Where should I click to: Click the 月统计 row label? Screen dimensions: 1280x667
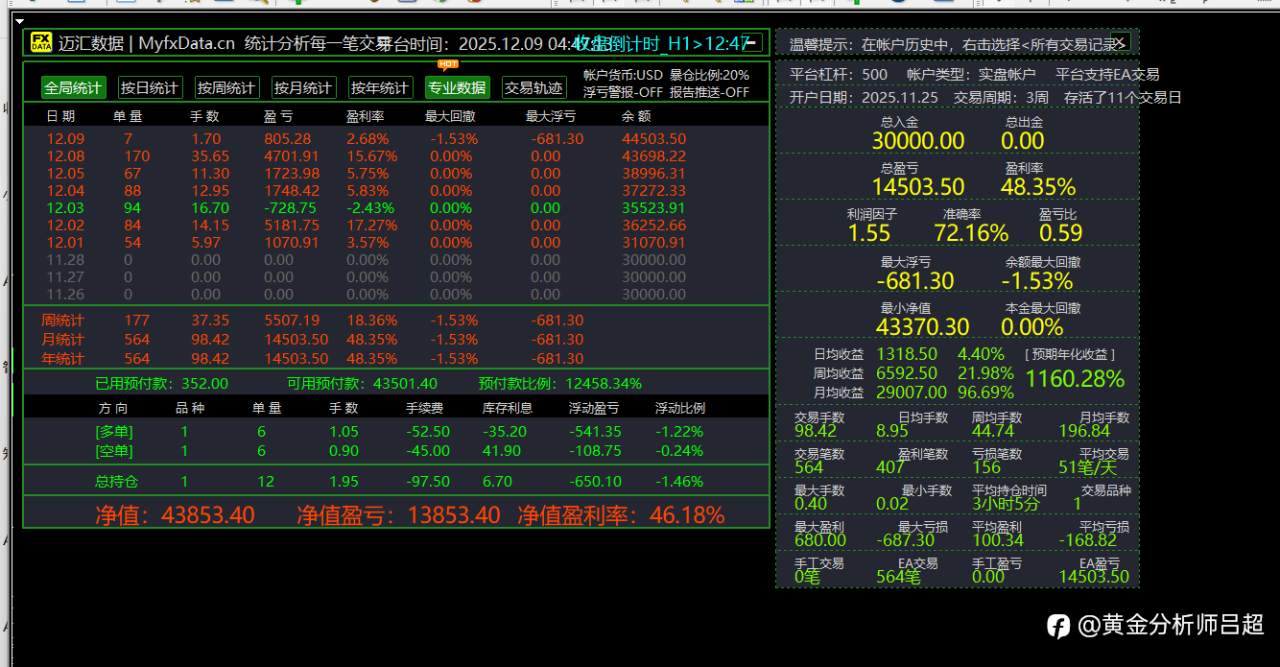(63, 339)
